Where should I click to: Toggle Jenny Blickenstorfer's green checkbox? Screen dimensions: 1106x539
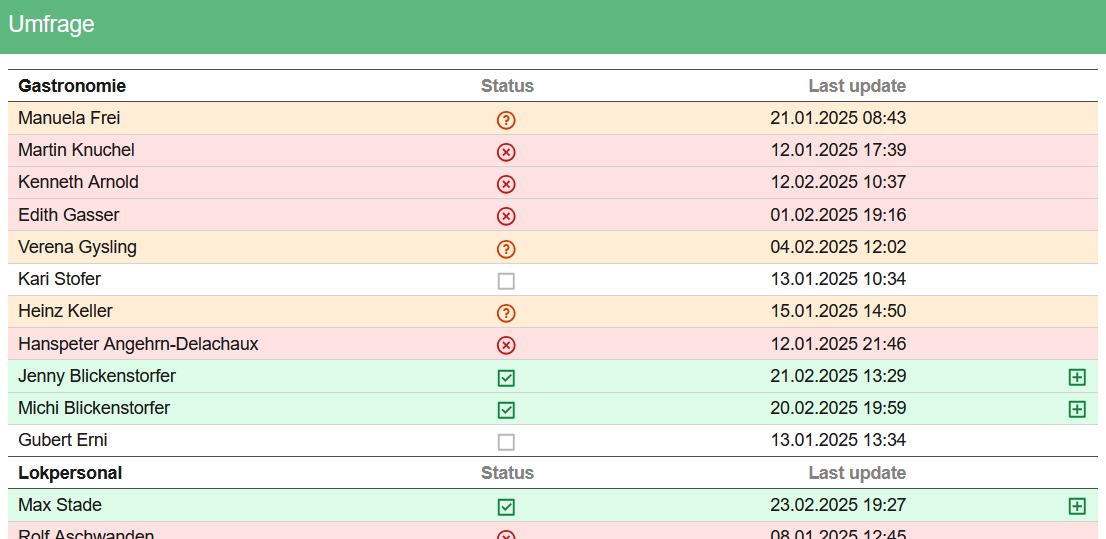click(506, 378)
